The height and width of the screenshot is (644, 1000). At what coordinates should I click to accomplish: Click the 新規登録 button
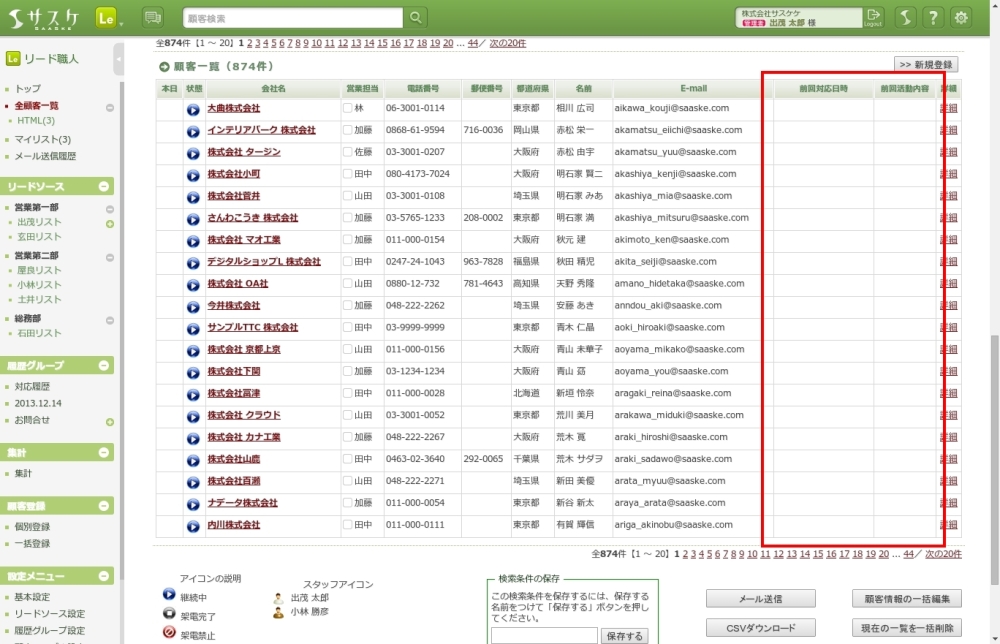coord(925,64)
